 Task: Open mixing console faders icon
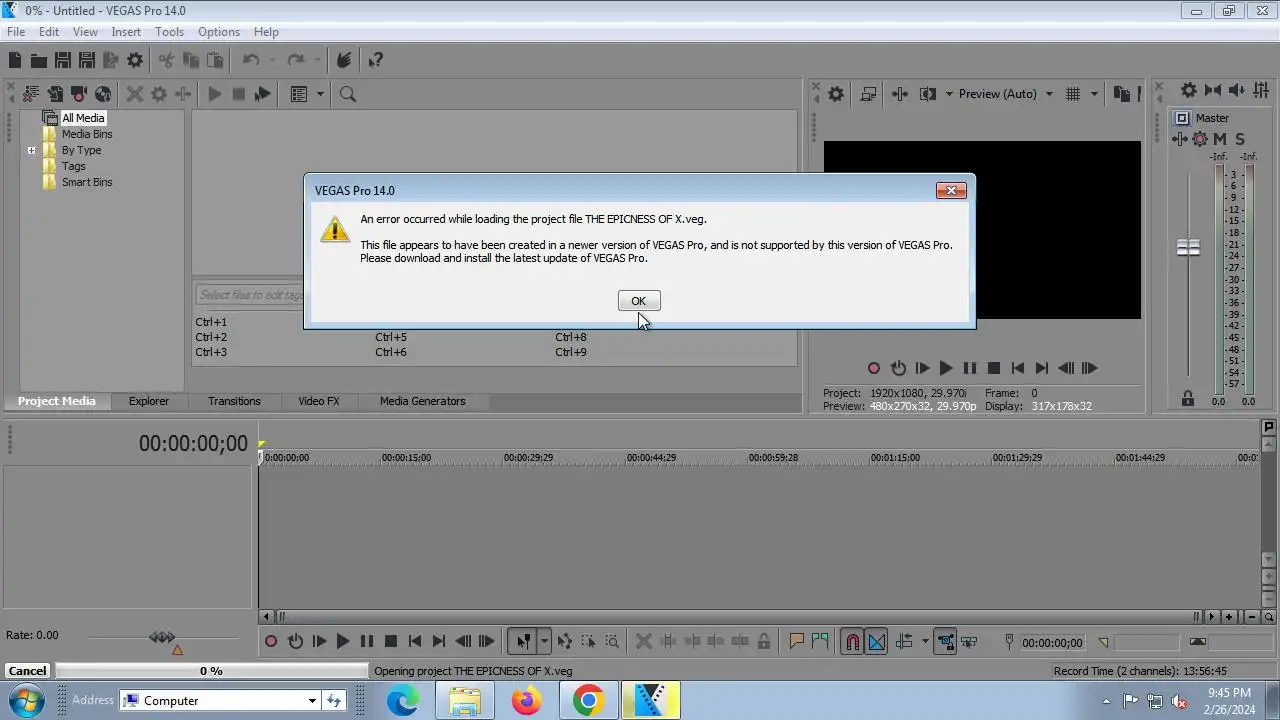click(1261, 90)
